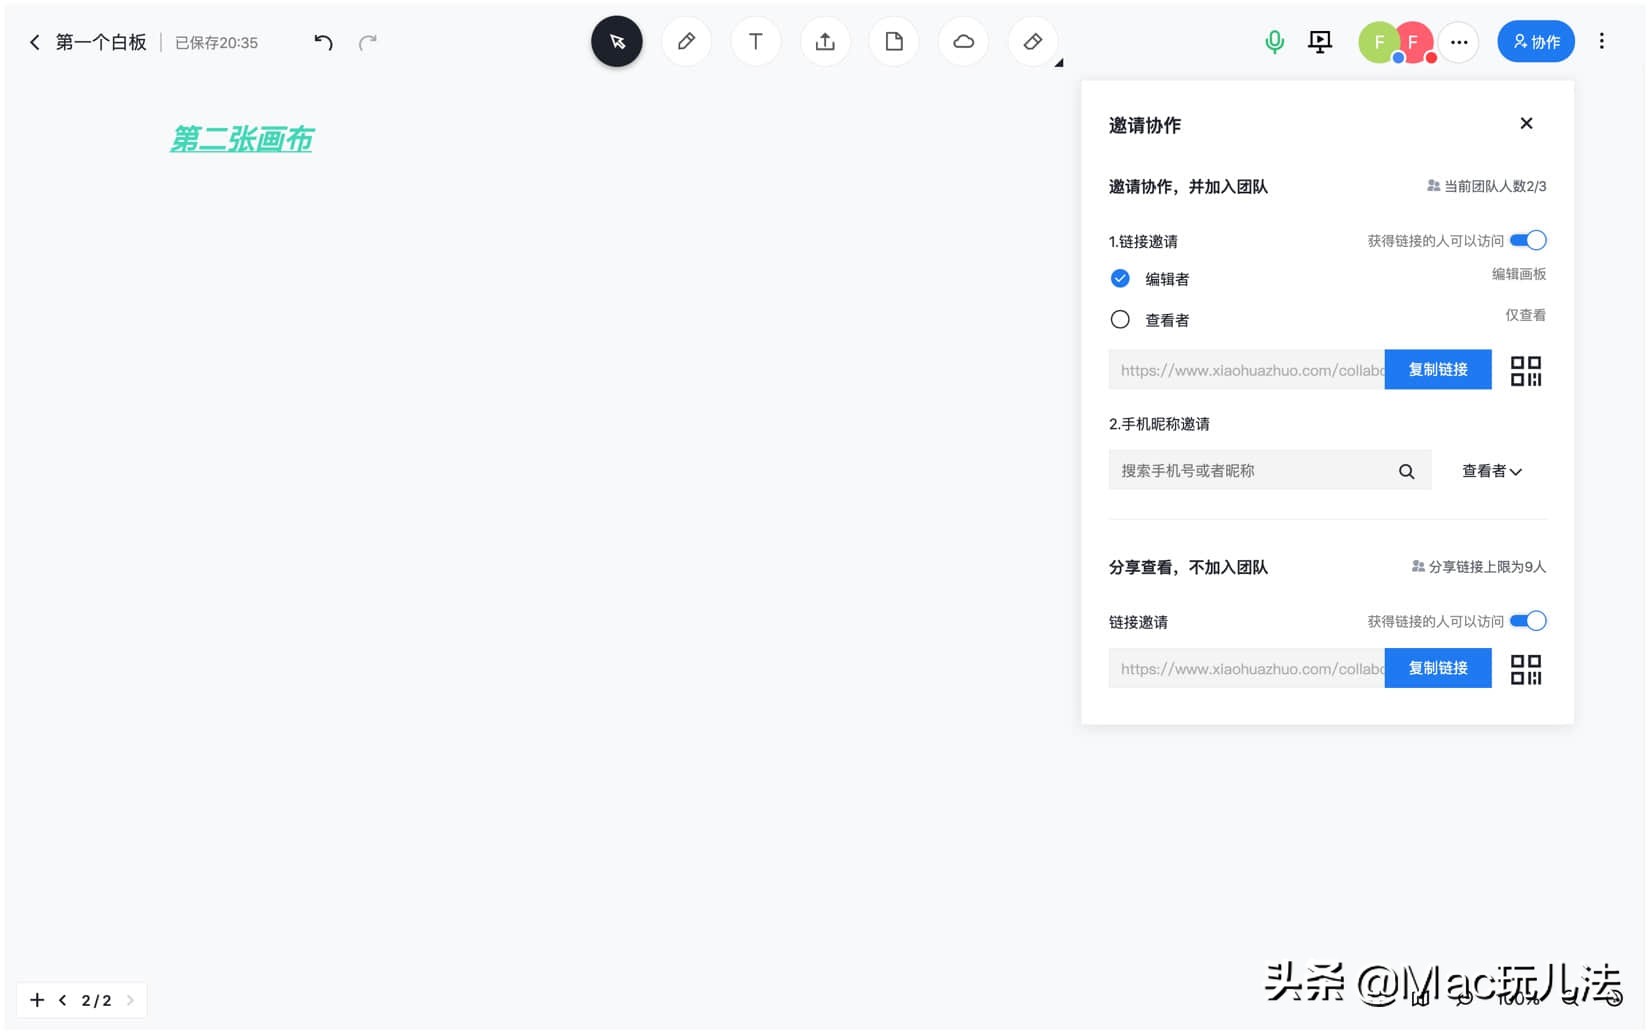
Task: Show QR code for team invite
Action: click(1526, 371)
